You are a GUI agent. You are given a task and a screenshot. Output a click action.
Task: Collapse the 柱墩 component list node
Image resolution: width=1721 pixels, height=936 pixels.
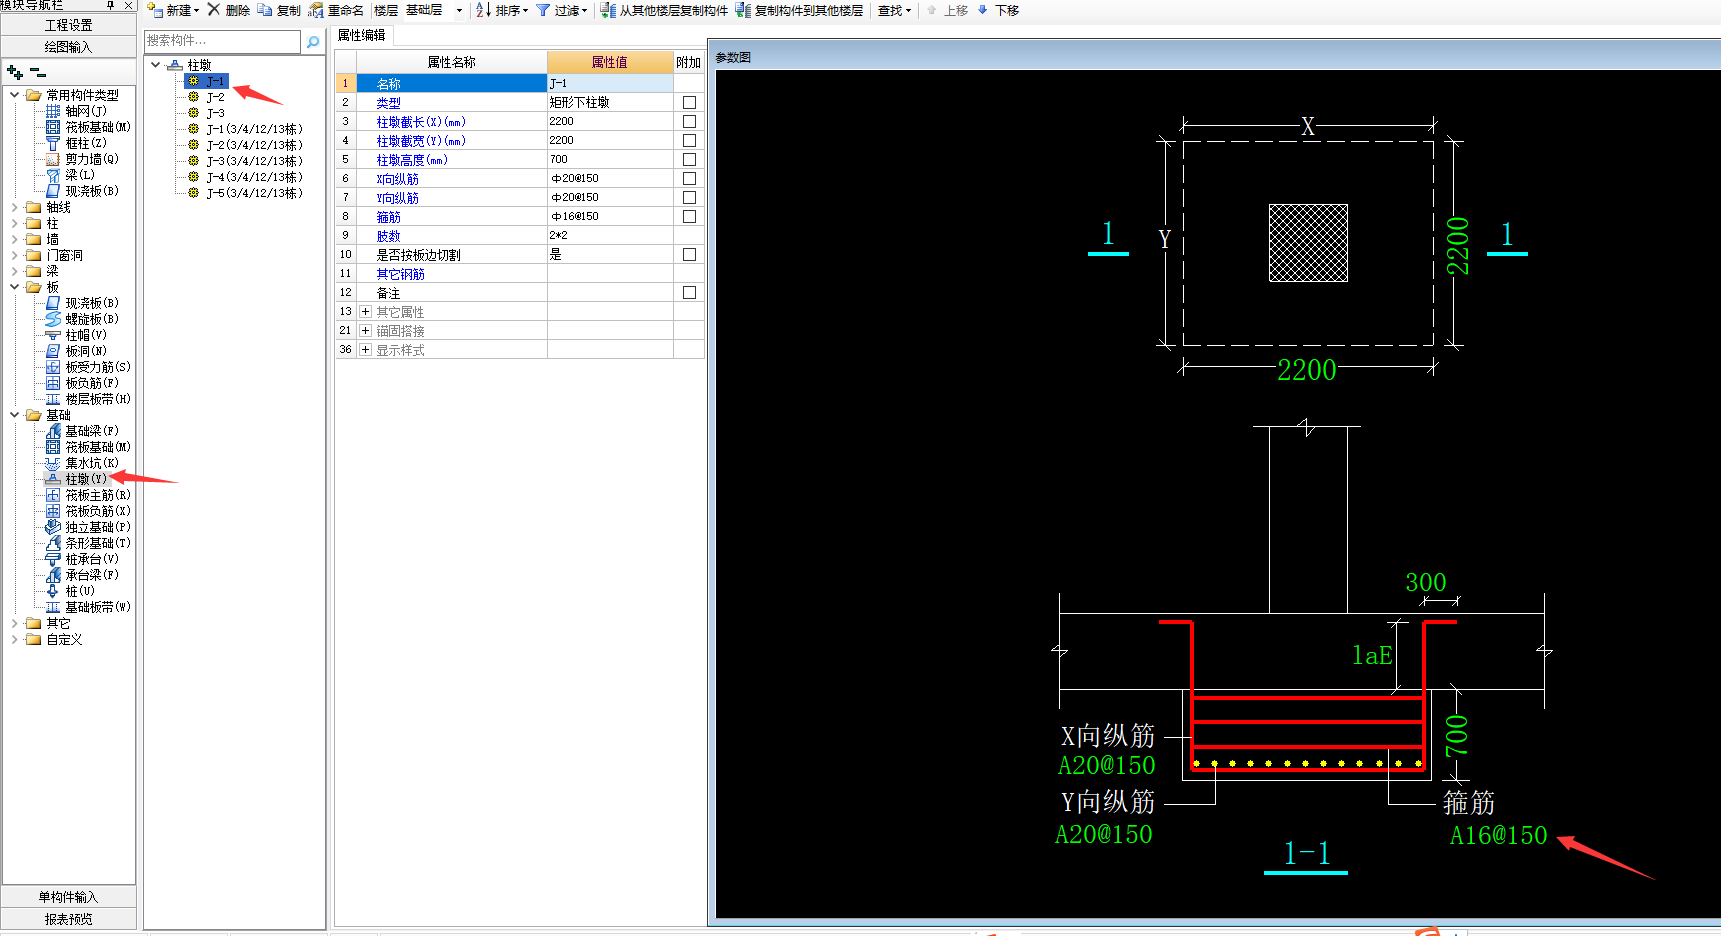click(155, 65)
